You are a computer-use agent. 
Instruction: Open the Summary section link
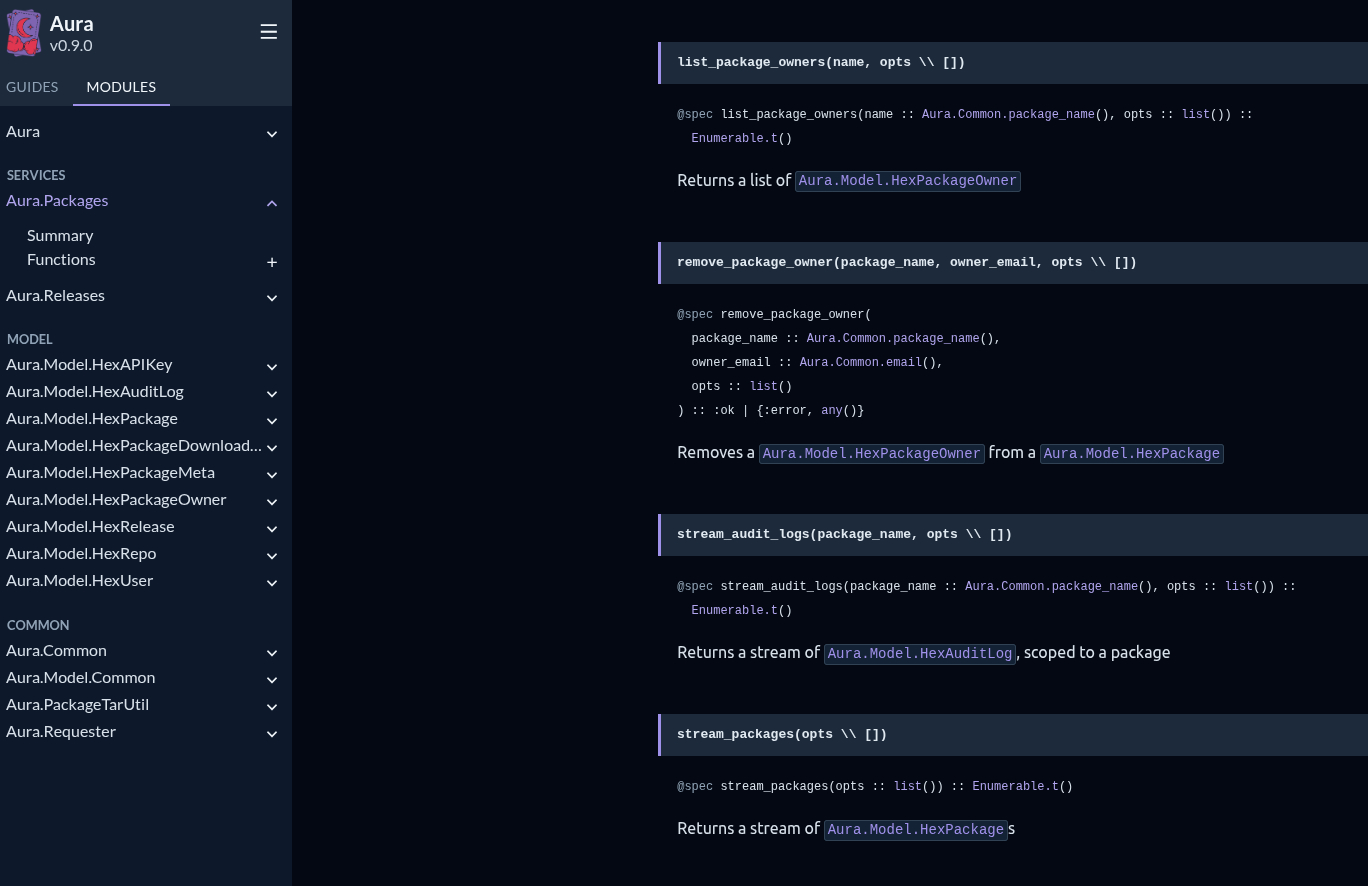coord(60,235)
